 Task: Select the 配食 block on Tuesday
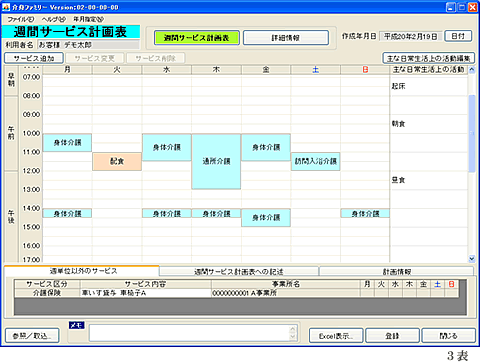click(x=117, y=162)
